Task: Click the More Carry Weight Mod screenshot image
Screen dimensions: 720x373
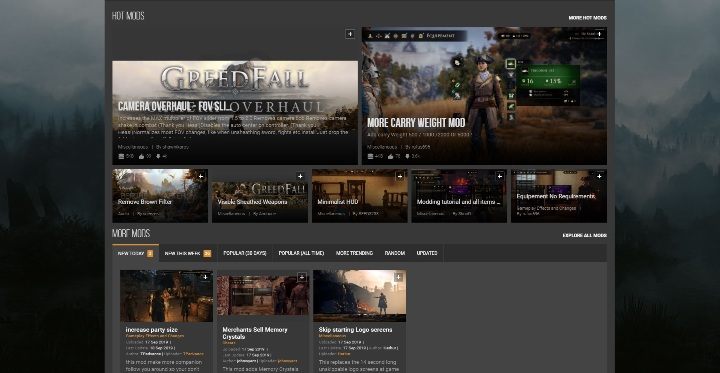Action: 484,96
